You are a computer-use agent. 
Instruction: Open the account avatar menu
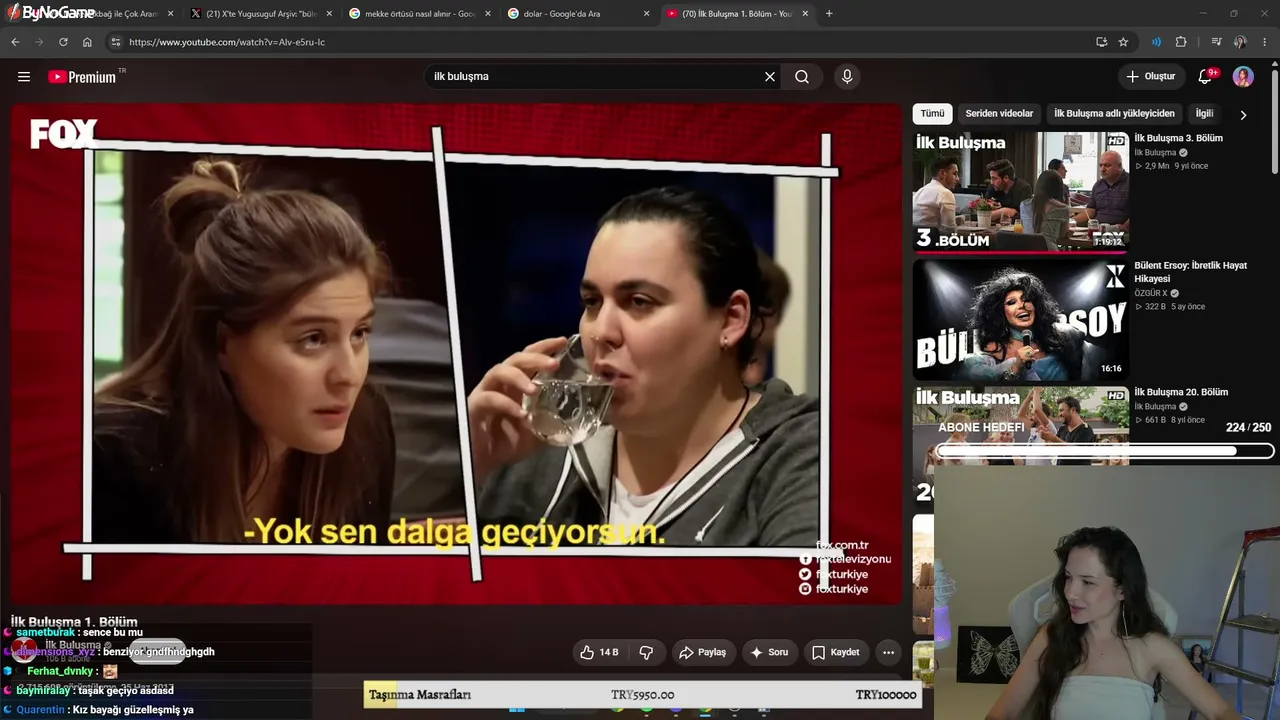pos(1243,77)
